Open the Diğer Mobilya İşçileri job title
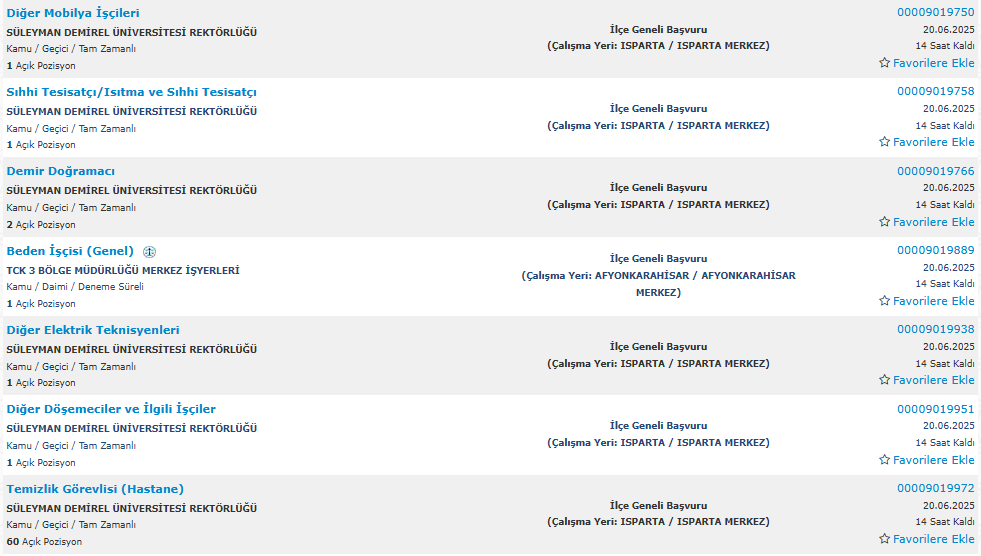Screen dimensions: 981x556 pyautogui.click(x=73, y=13)
